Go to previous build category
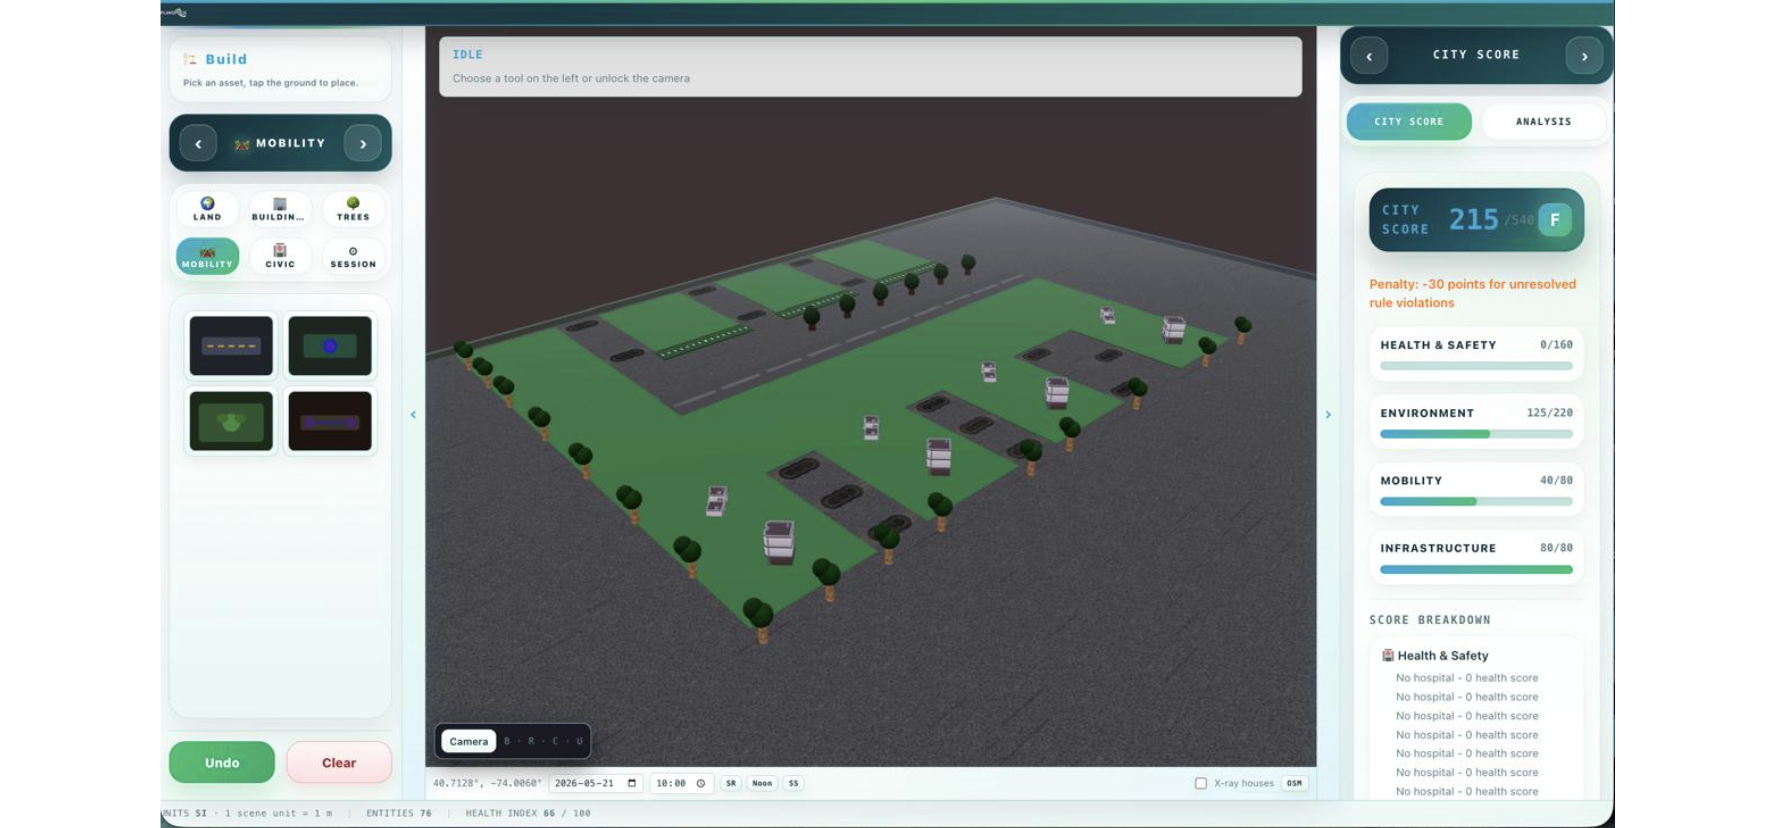This screenshot has width=1766, height=828. (198, 144)
